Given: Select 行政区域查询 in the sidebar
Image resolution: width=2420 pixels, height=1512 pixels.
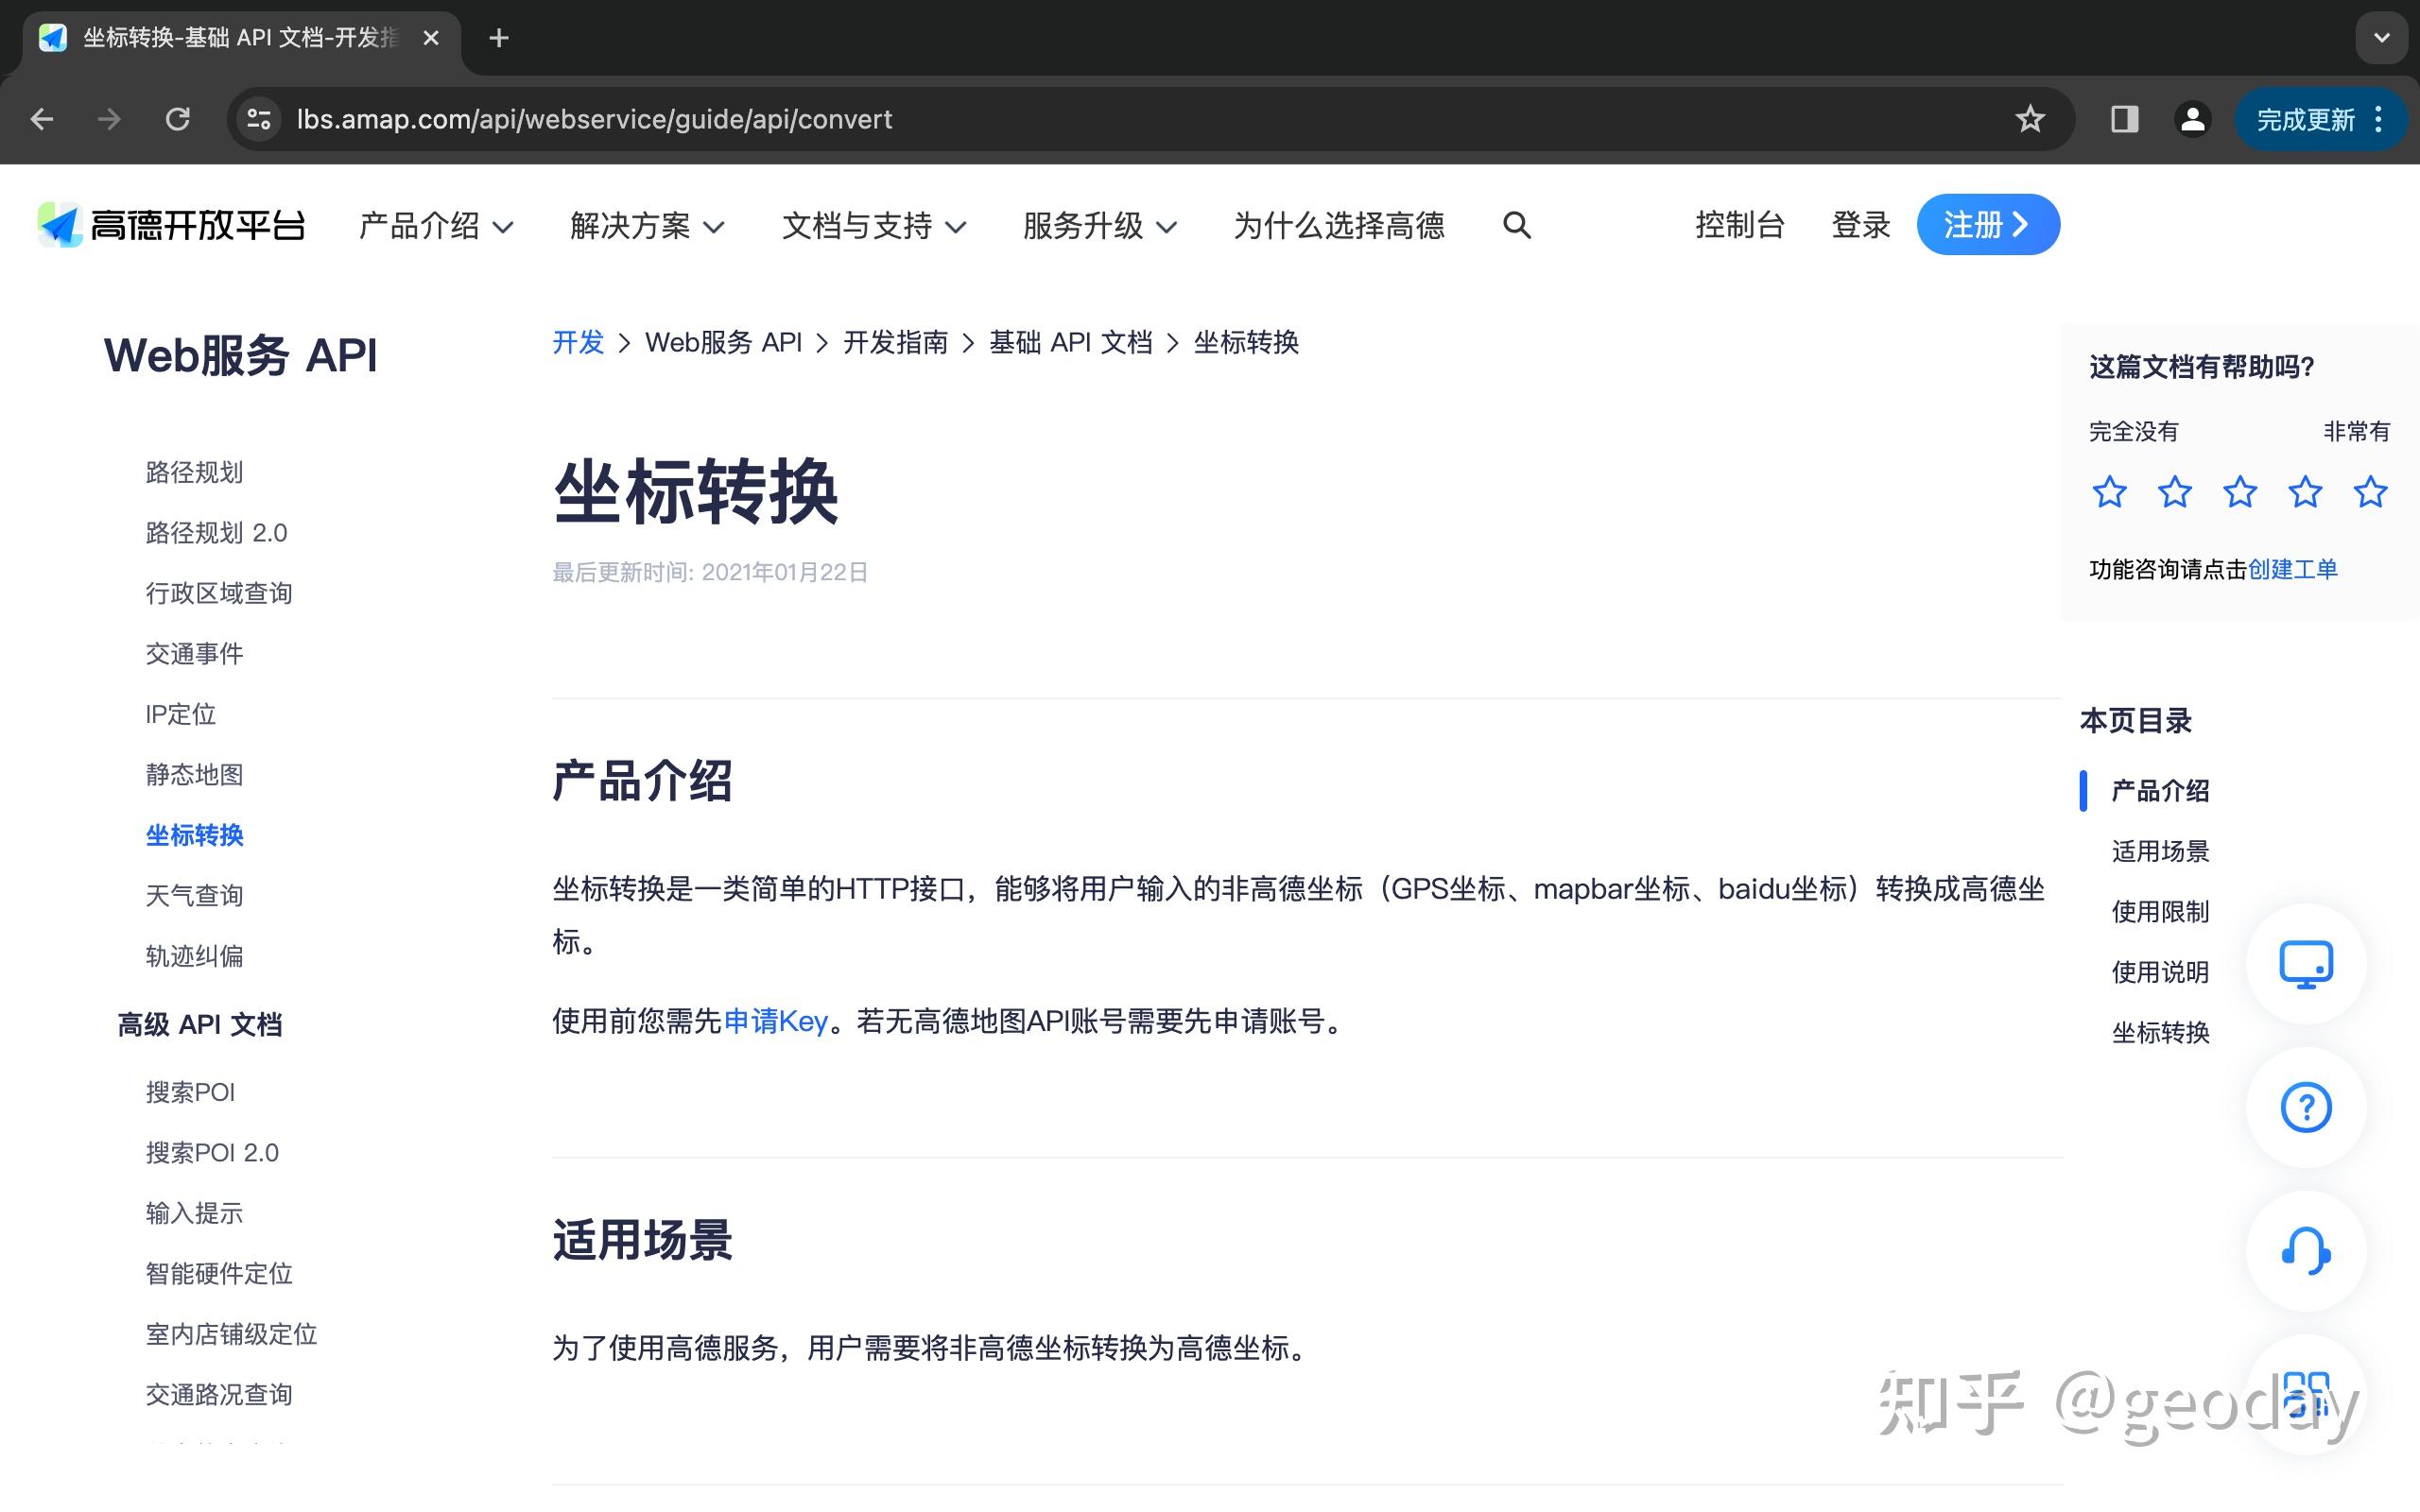Looking at the screenshot, I should click(219, 593).
